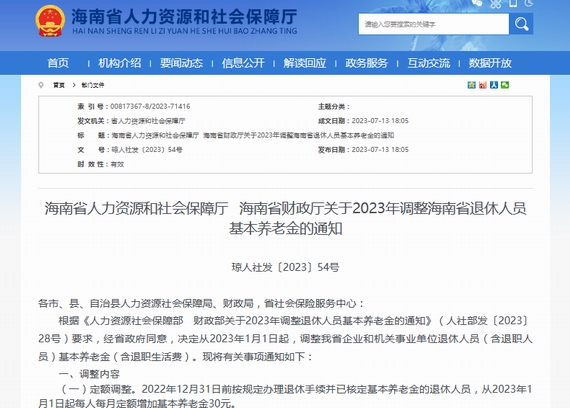
Task: Click the 主题分类 label
Action: pos(333,107)
